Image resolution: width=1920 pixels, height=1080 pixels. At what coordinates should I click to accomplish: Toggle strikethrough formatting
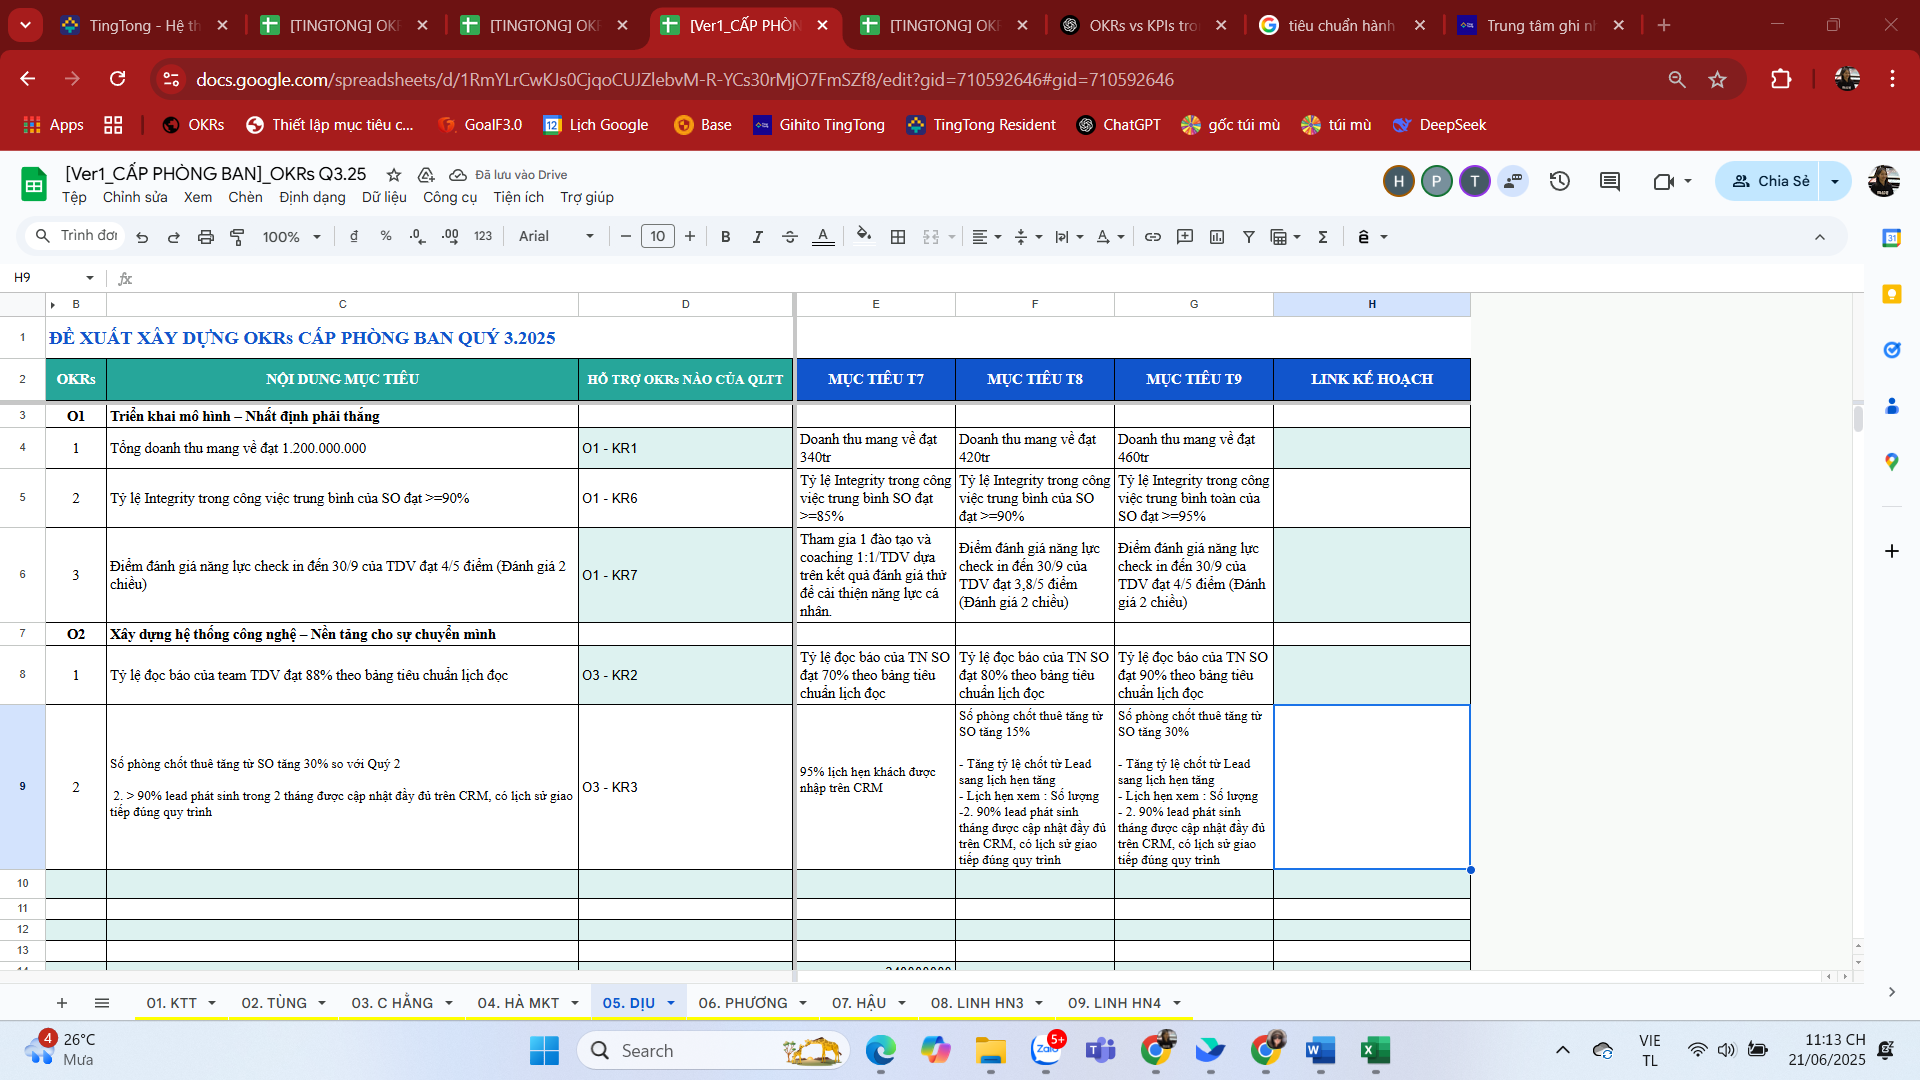point(790,237)
